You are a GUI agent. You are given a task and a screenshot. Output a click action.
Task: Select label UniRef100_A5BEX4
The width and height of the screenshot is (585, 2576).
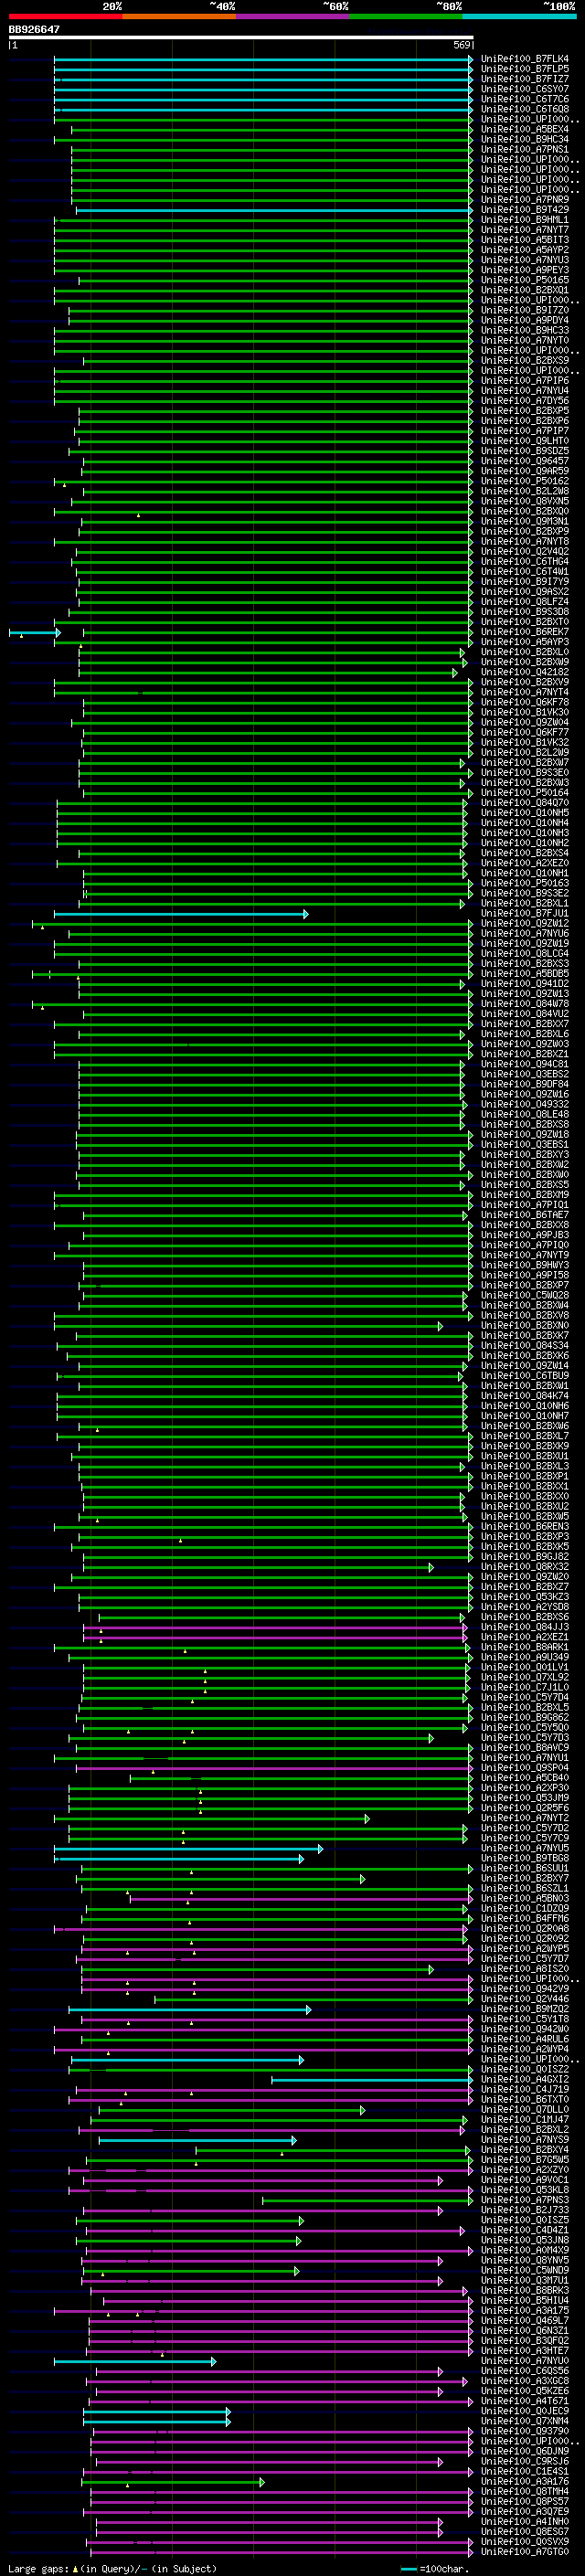[x=525, y=129]
